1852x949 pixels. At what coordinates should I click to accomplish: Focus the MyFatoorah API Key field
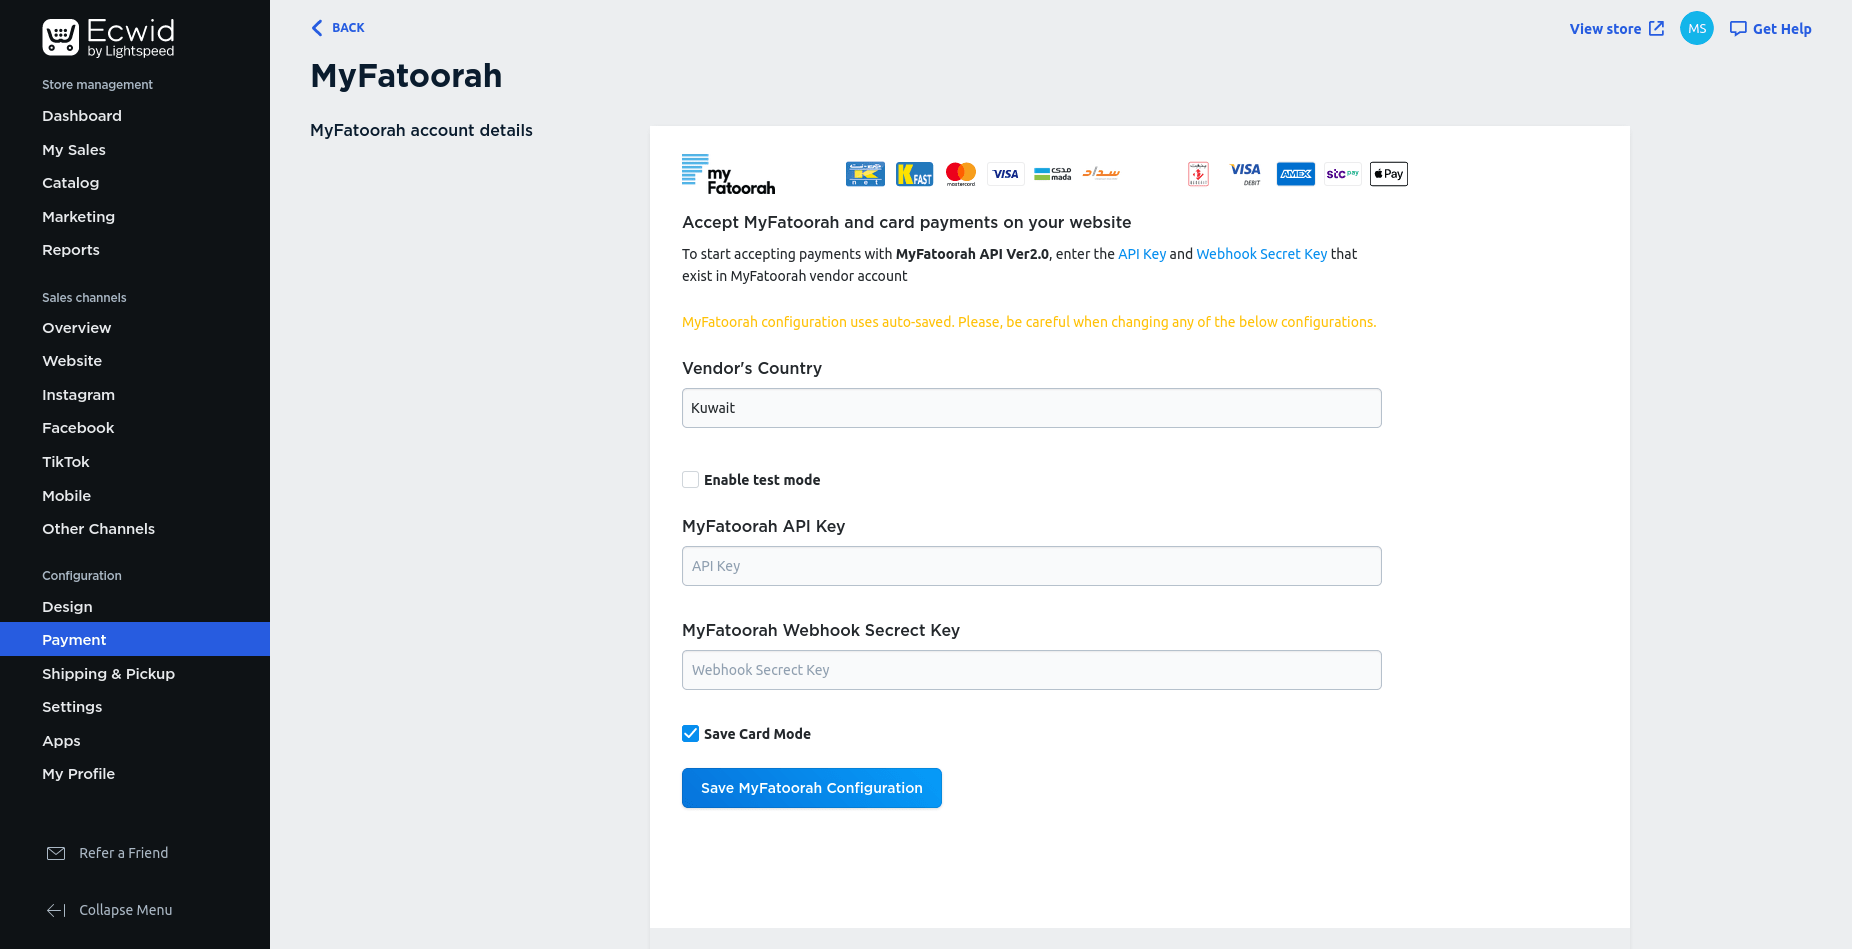click(1032, 566)
